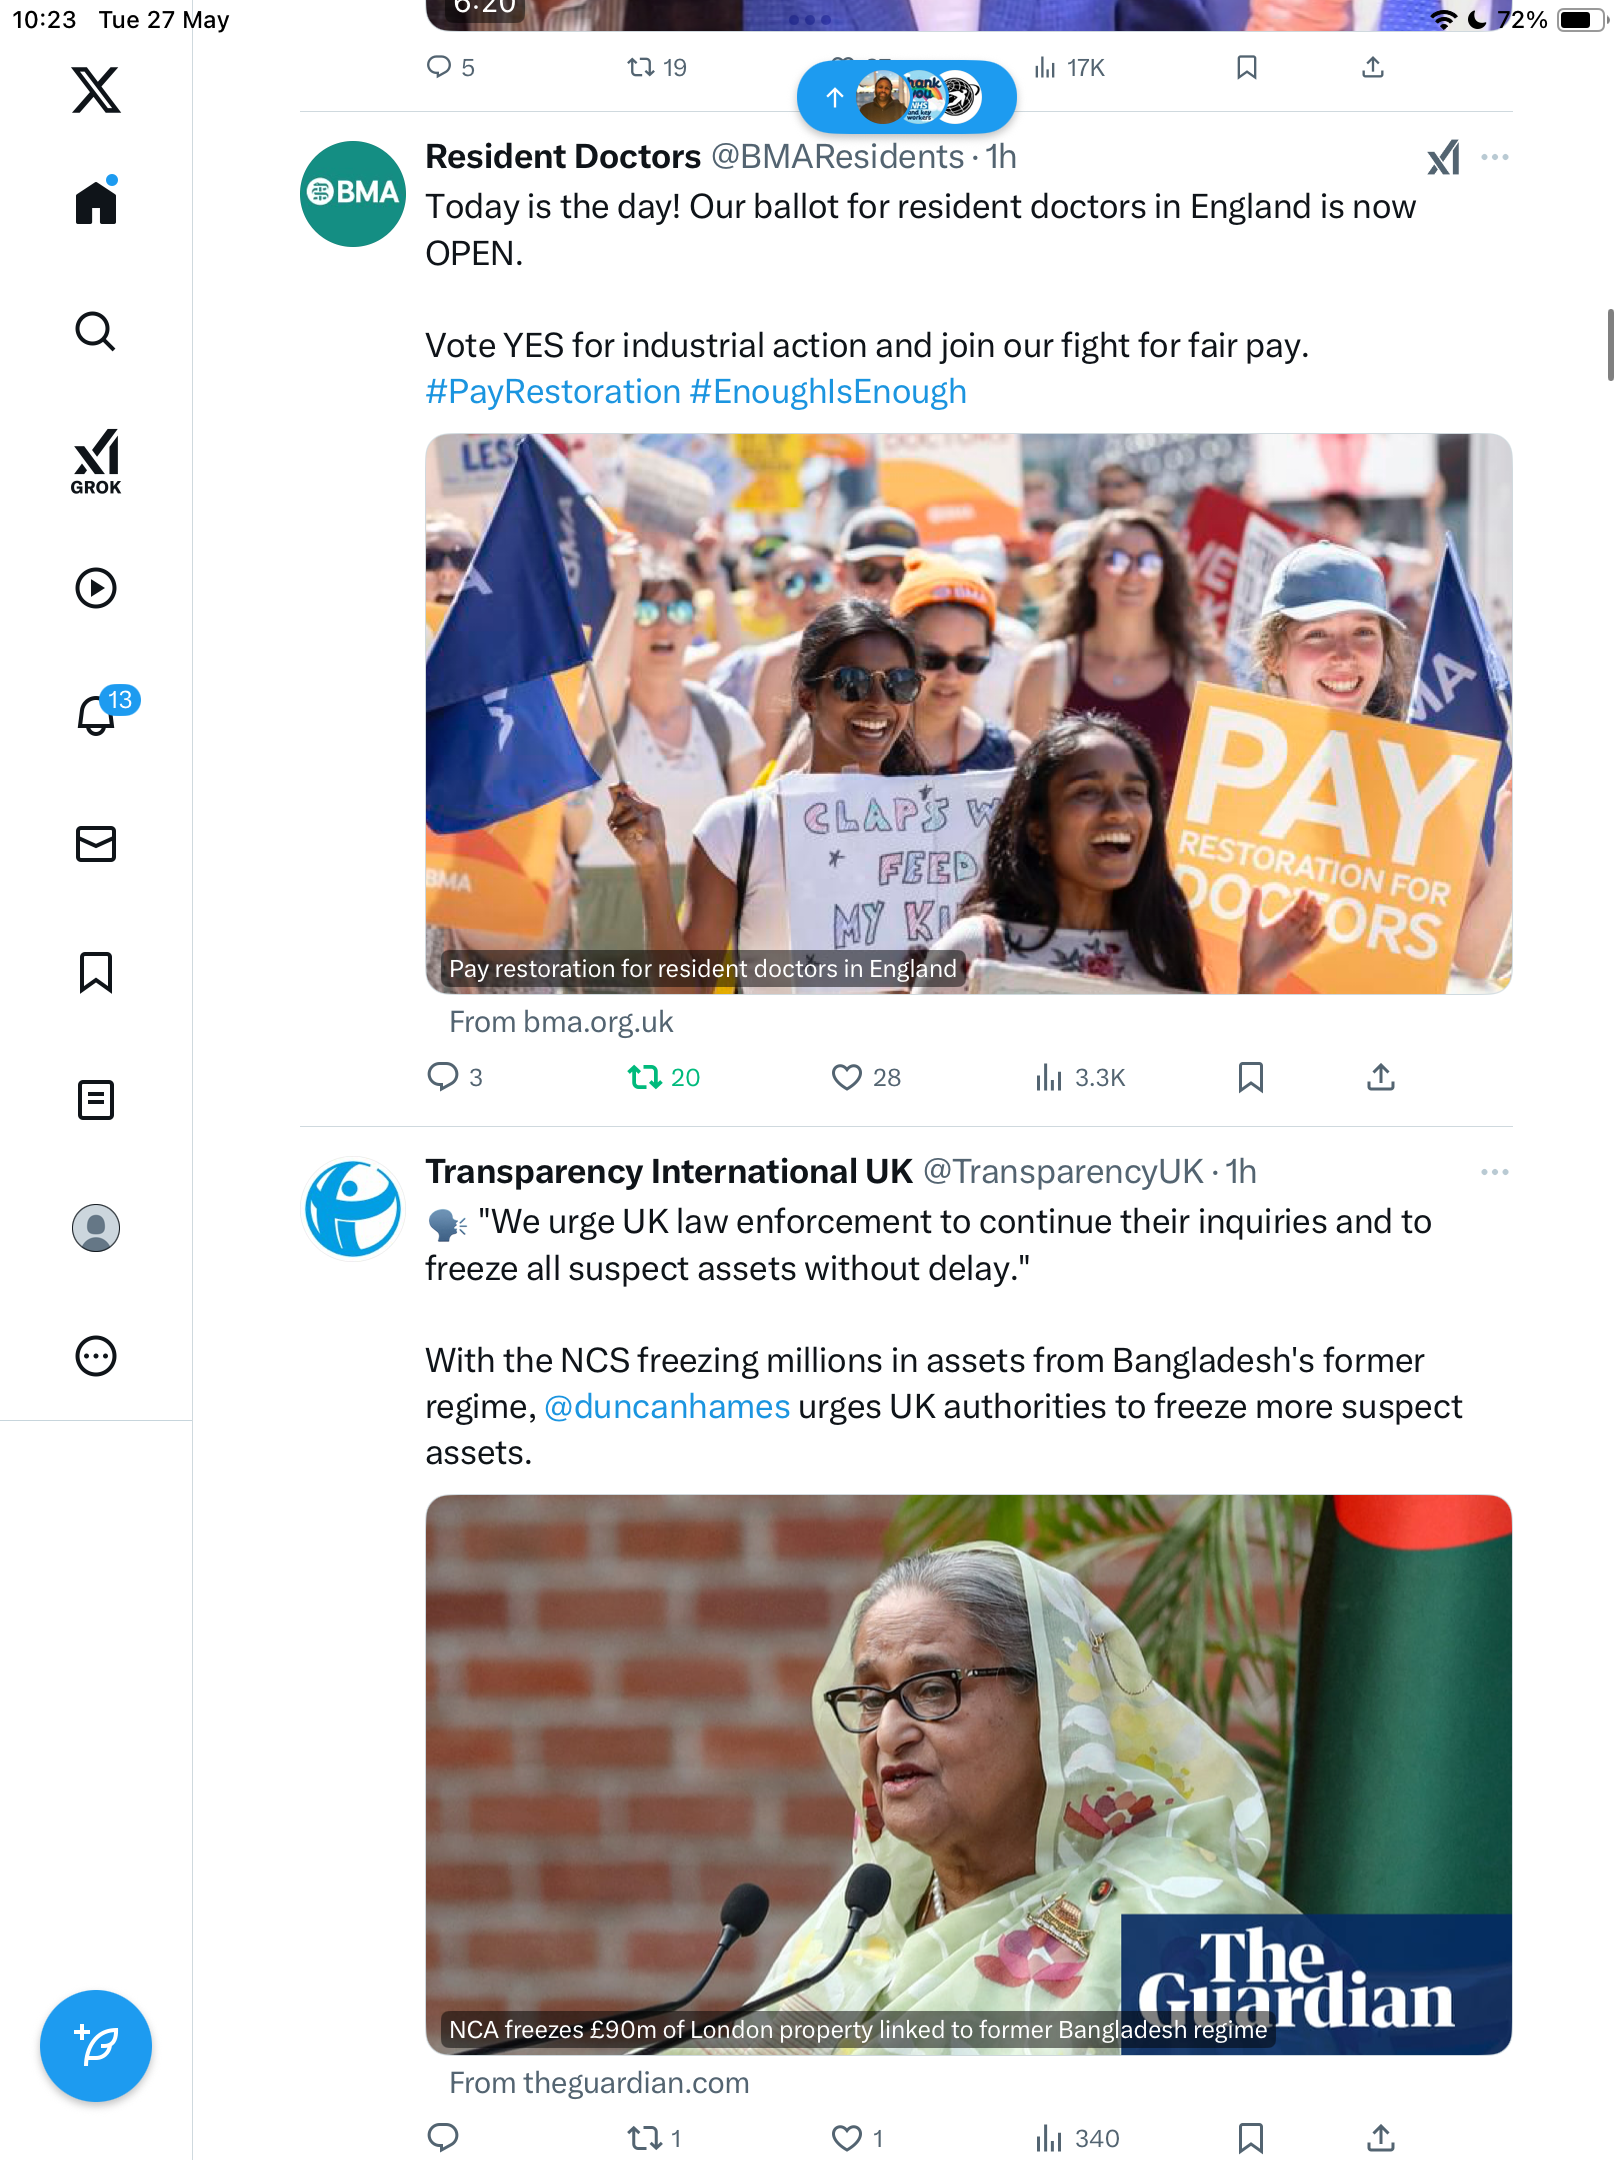This screenshot has width=1620, height=2160.
Task: Open Messages envelope icon
Action: [x=96, y=844]
